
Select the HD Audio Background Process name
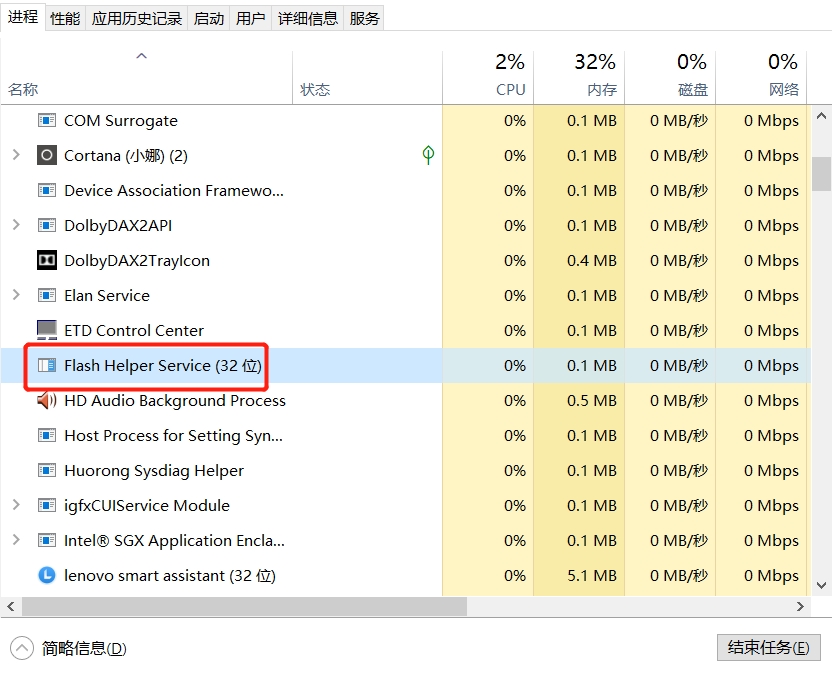tap(175, 401)
